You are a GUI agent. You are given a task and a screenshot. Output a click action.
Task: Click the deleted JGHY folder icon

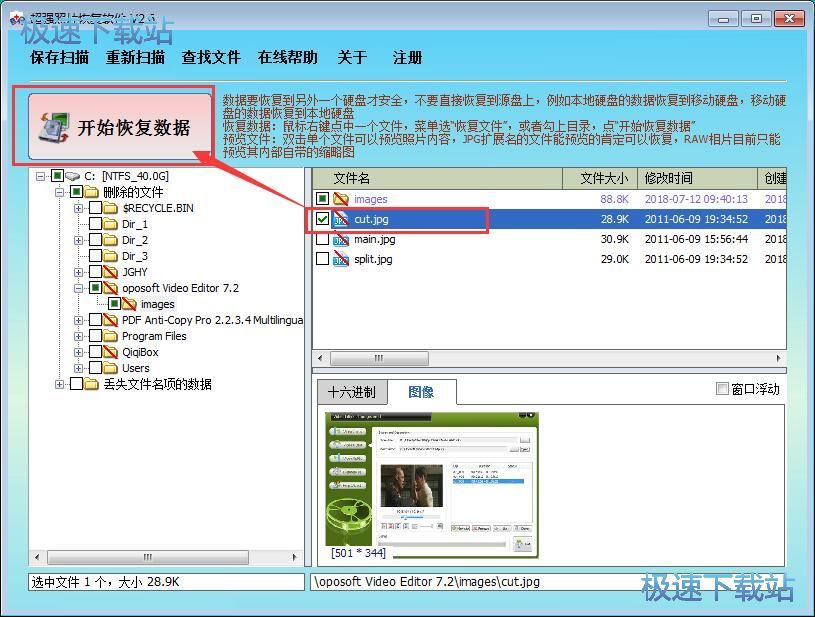pyautogui.click(x=110, y=272)
